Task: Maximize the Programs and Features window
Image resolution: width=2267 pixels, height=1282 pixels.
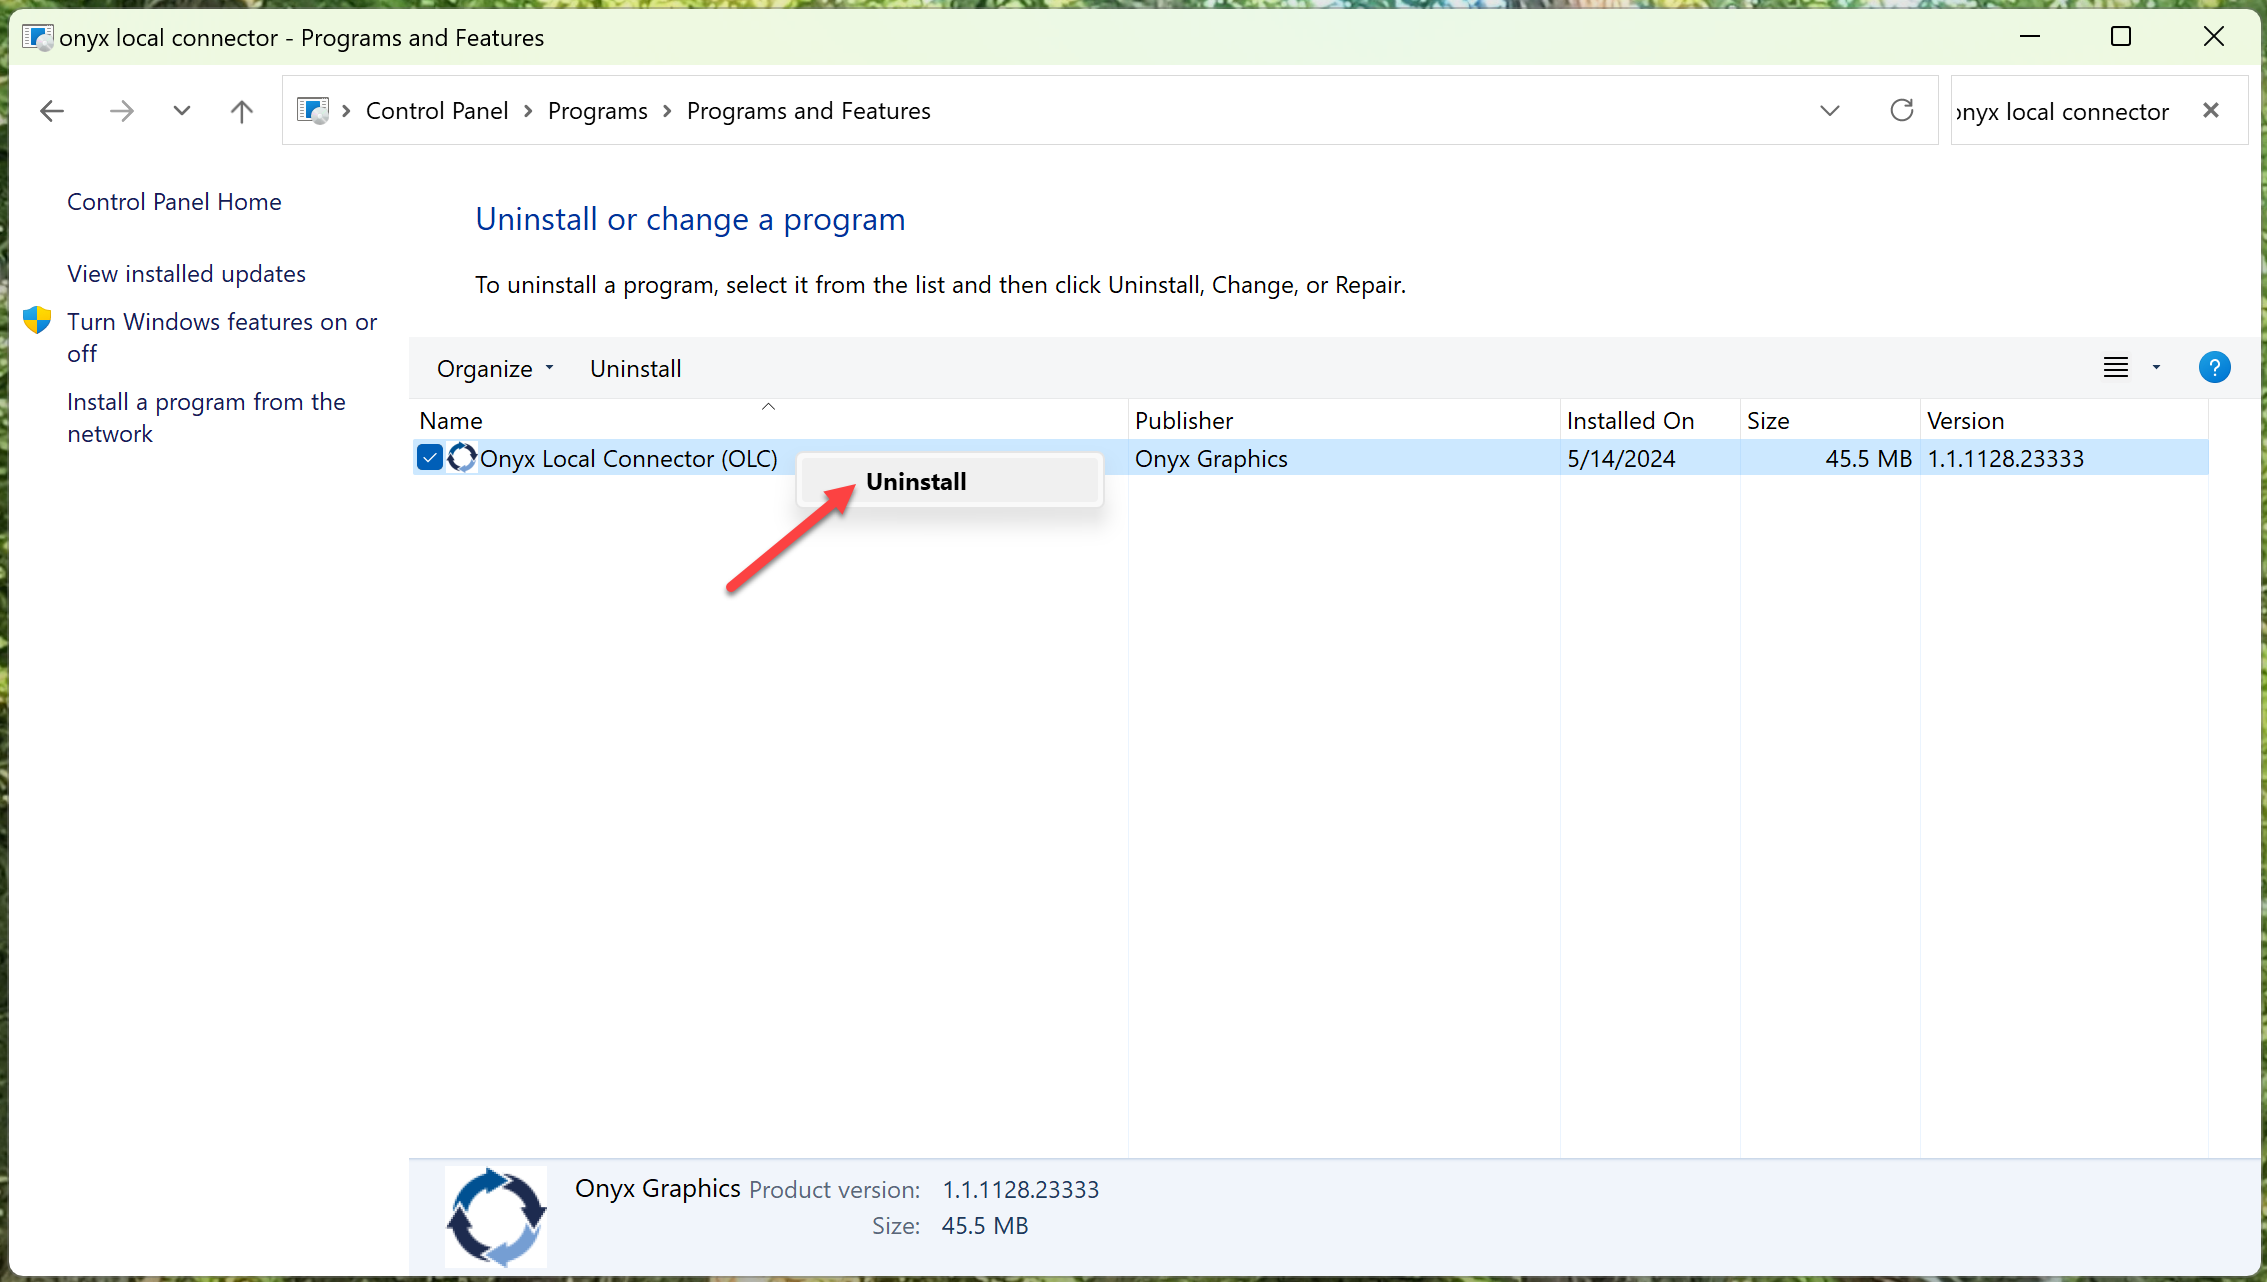Action: [x=2121, y=37]
